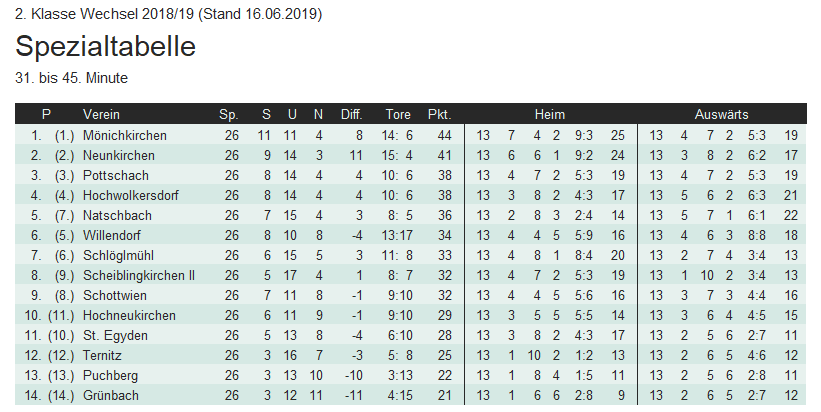Click the Spezialtabelle page heading
Image resolution: width=821 pixels, height=412 pixels.
pos(105,46)
